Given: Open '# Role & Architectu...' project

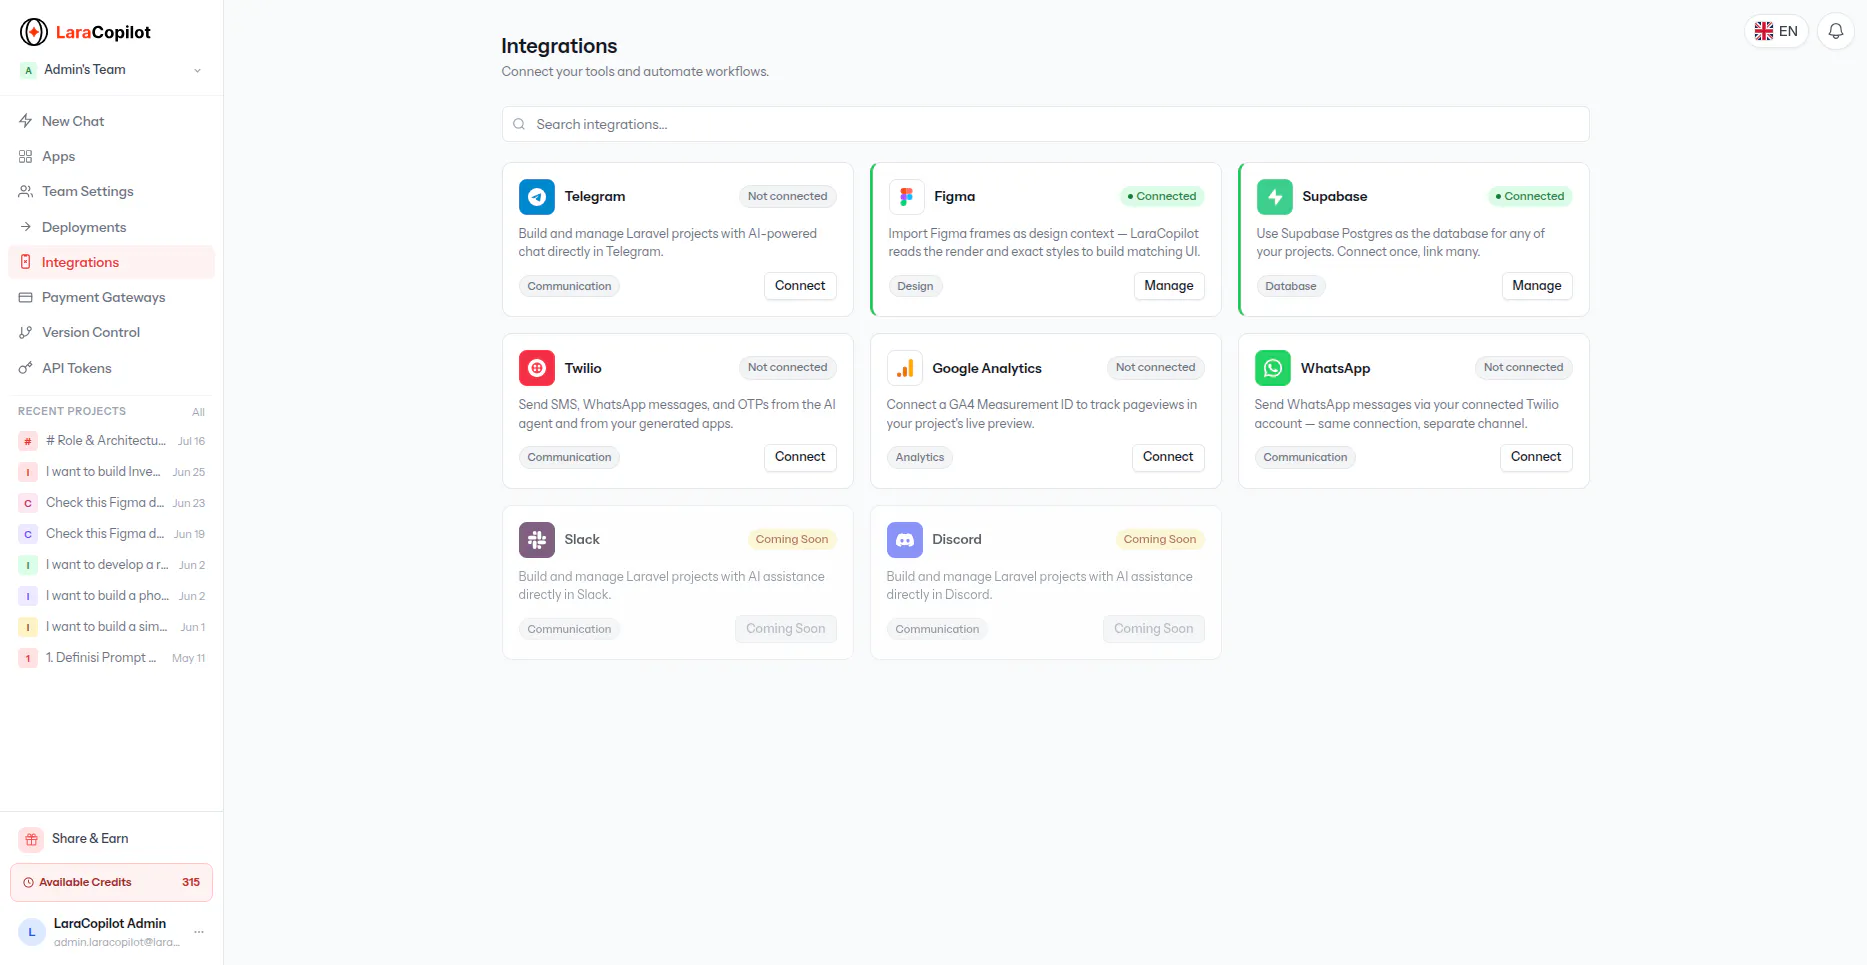Looking at the screenshot, I should (111, 441).
